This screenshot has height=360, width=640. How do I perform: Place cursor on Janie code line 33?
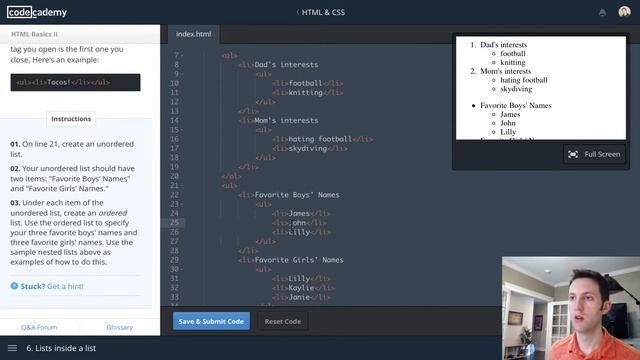click(301, 298)
